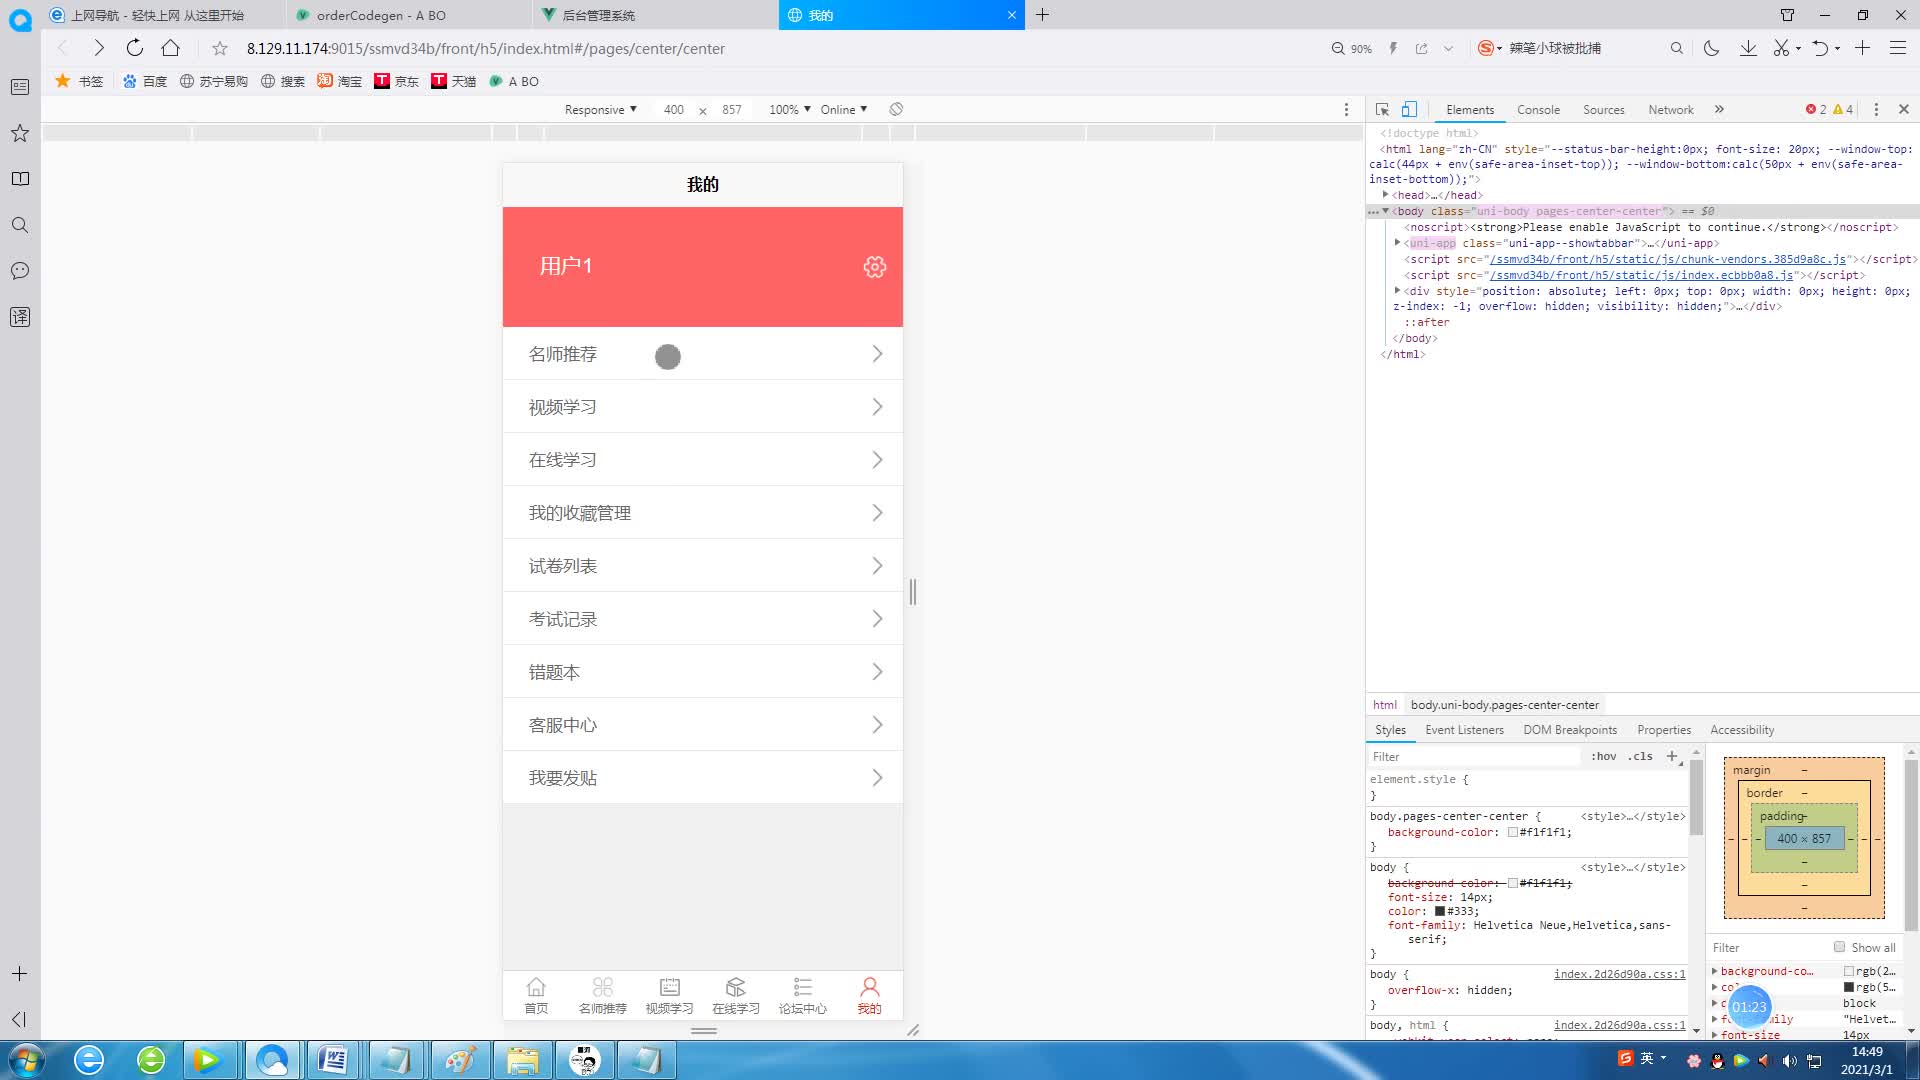This screenshot has height=1080, width=1920.
Task: Click the browser address bar URL
Action: click(x=485, y=48)
